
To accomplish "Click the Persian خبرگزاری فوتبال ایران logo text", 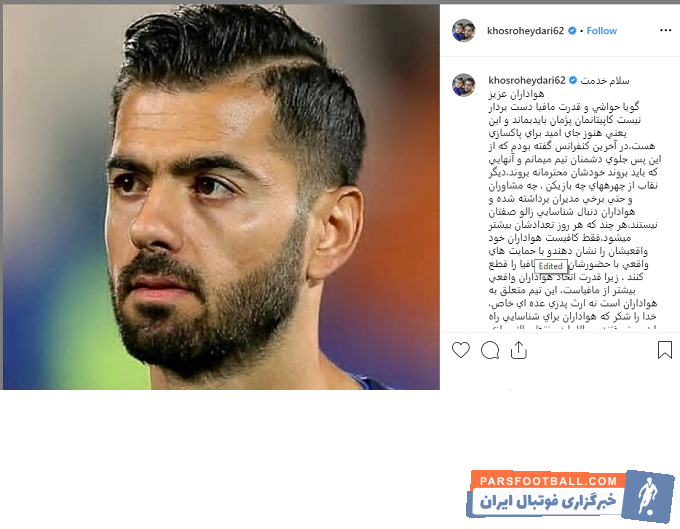I will click(x=548, y=502).
